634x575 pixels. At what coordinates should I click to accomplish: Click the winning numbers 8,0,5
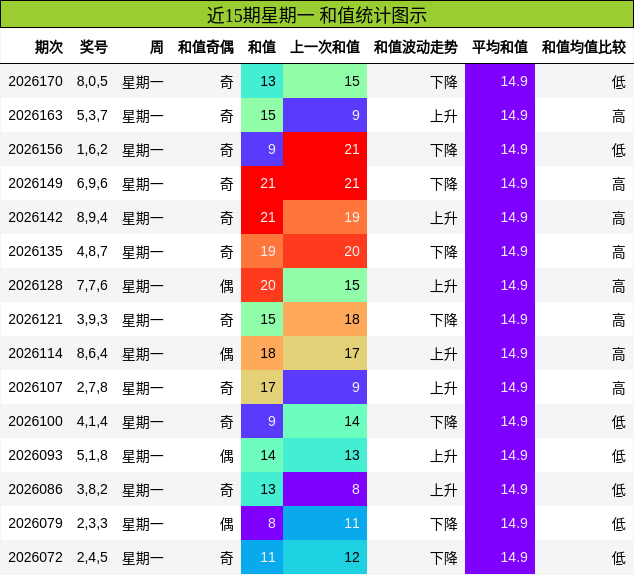click(92, 81)
